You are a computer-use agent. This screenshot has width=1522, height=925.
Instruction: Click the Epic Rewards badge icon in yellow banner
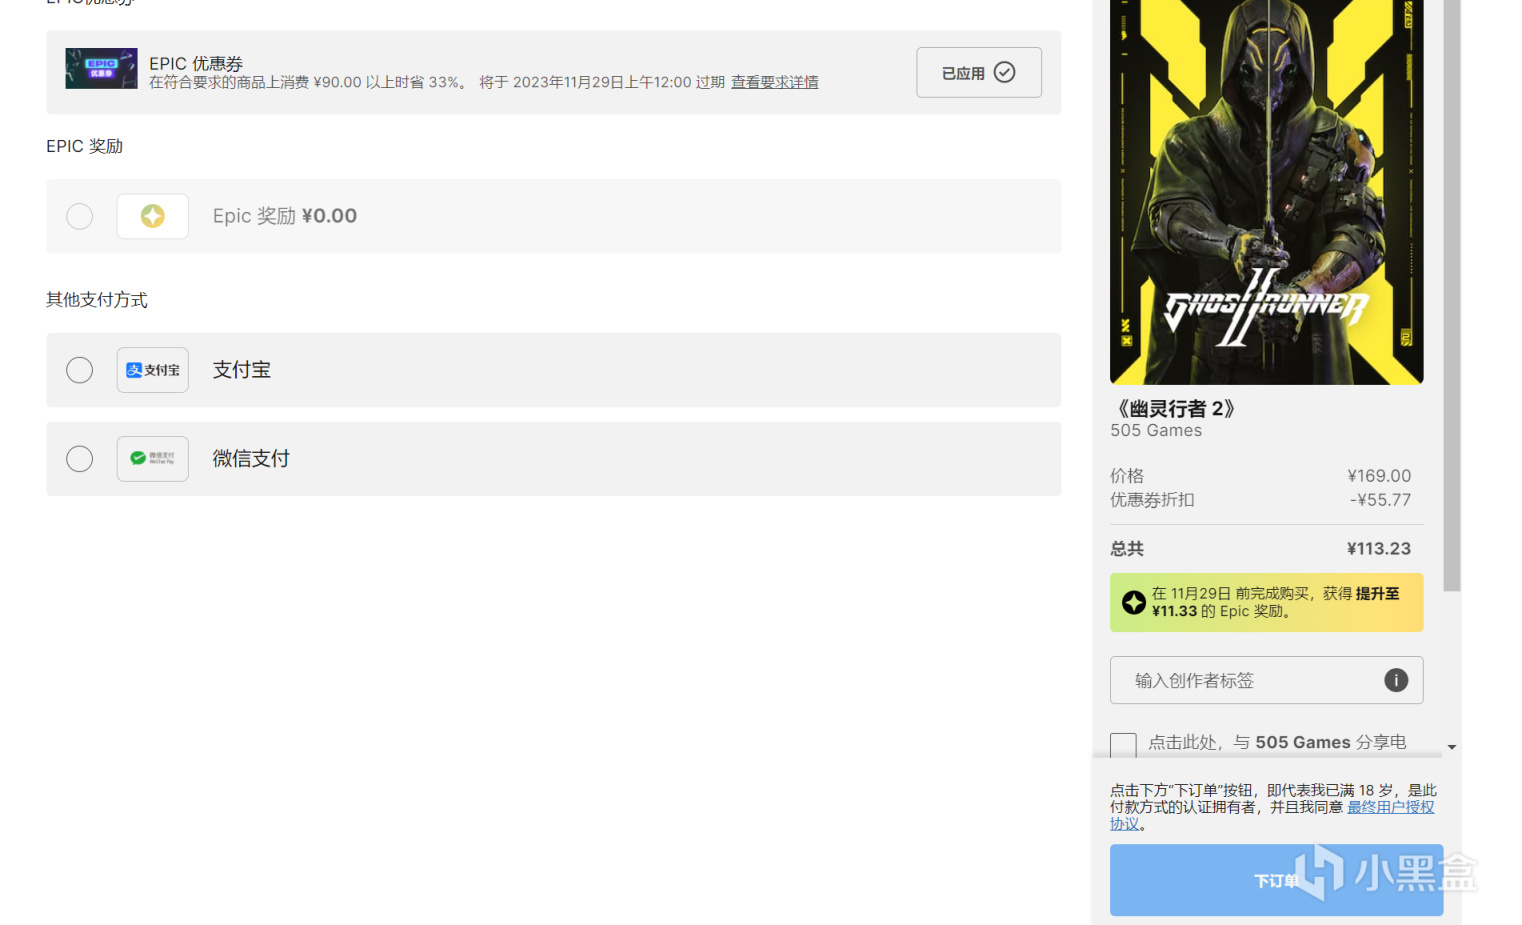[x=1133, y=602]
